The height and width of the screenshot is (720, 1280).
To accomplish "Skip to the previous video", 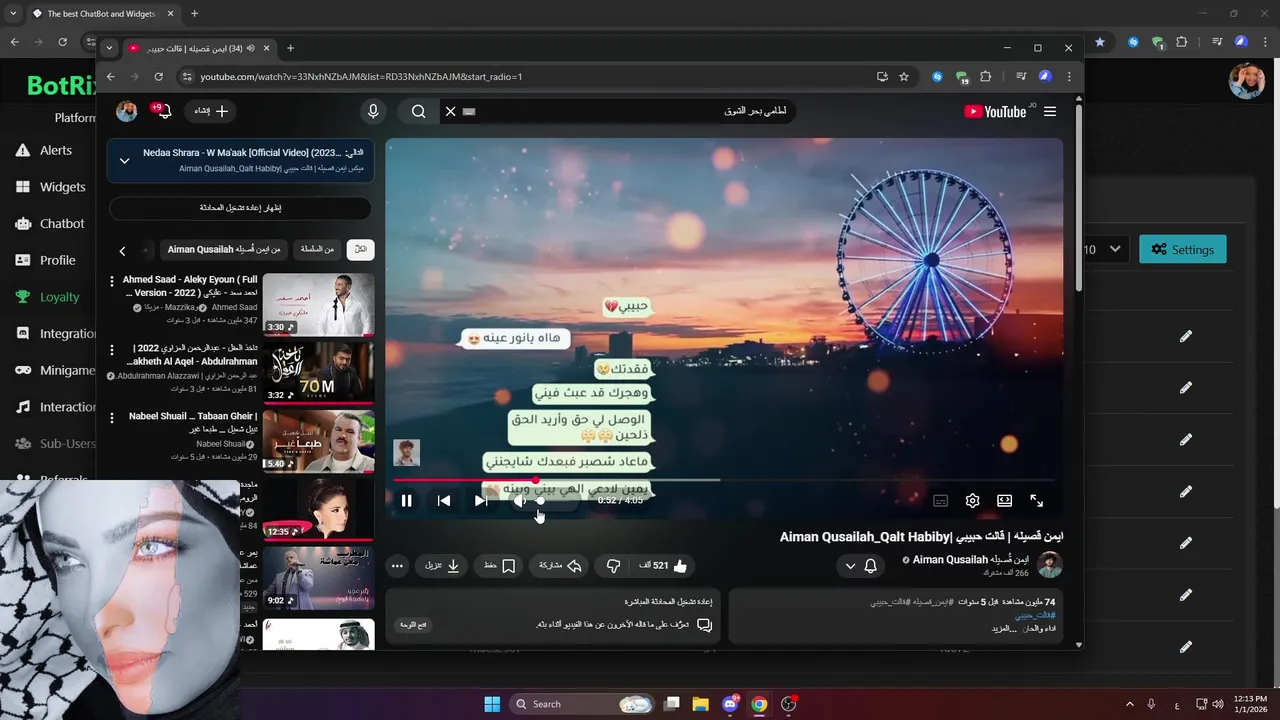I will (x=444, y=501).
